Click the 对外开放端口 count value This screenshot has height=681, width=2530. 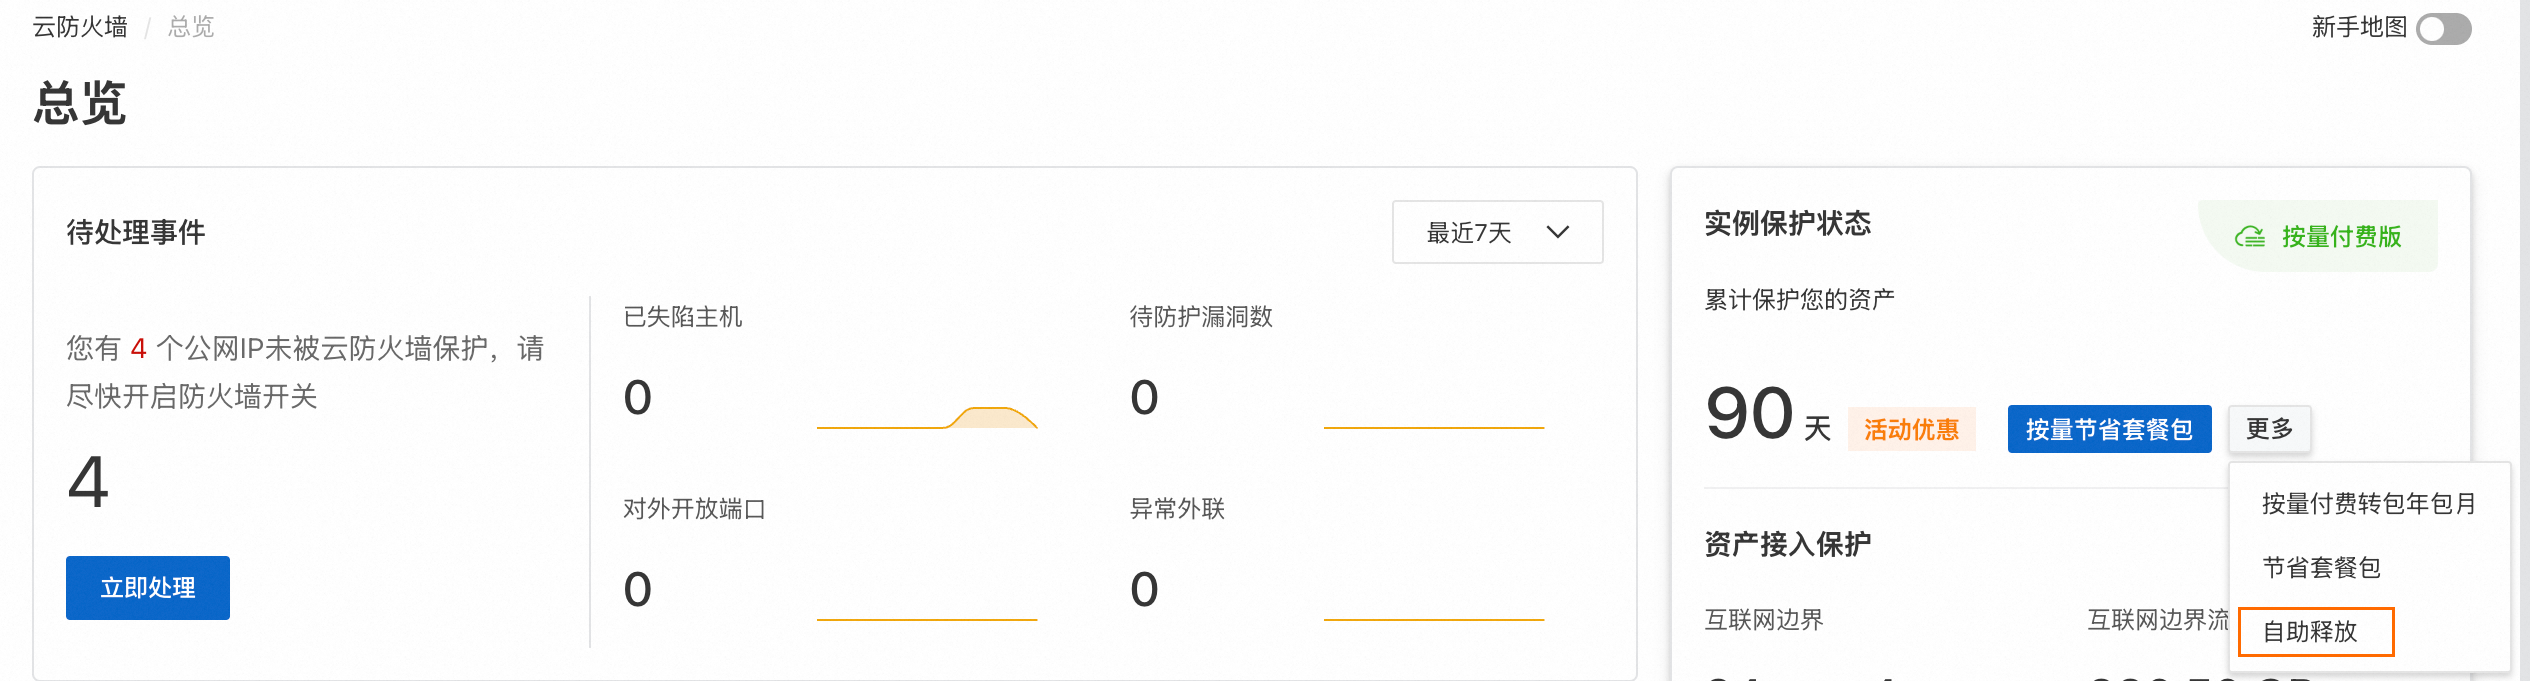pyautogui.click(x=637, y=589)
